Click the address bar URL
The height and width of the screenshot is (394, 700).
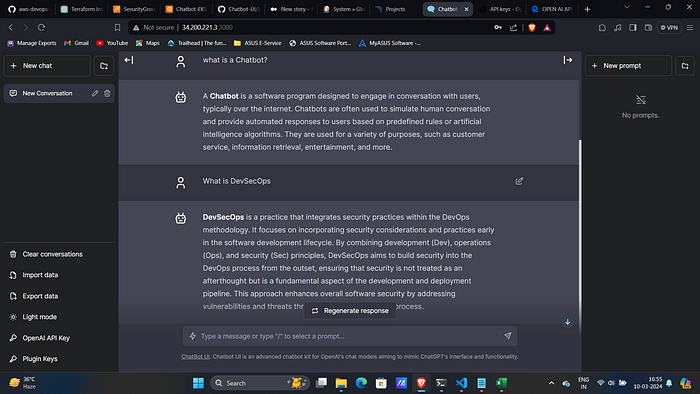(207, 28)
